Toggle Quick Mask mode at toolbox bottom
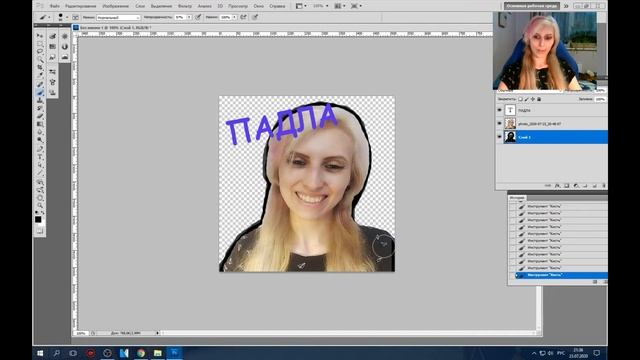640x360 pixels. click(x=40, y=231)
